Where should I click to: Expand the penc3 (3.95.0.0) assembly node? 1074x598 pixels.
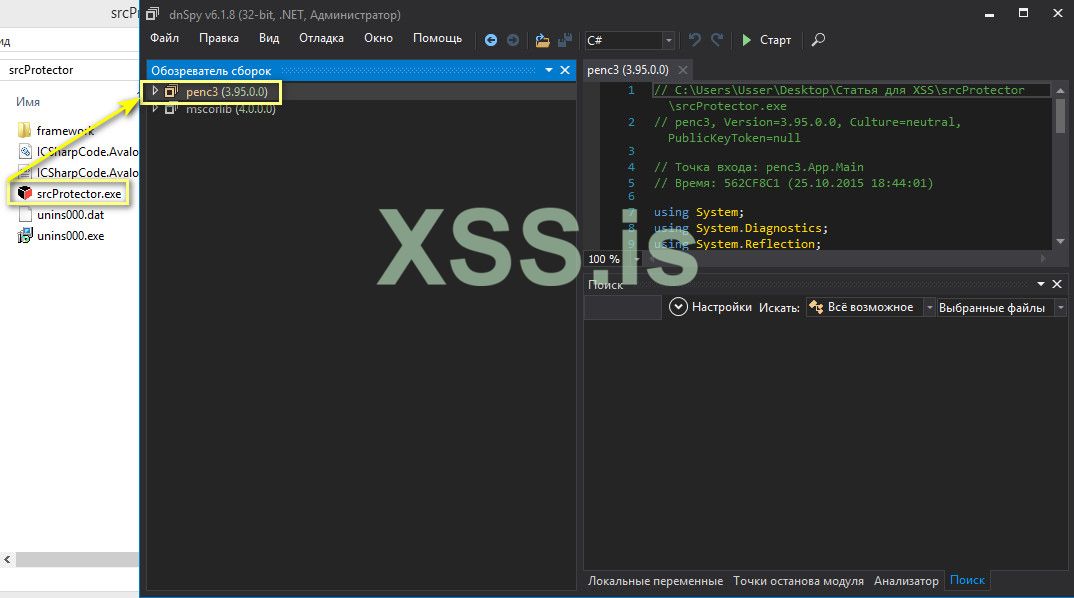(155, 91)
